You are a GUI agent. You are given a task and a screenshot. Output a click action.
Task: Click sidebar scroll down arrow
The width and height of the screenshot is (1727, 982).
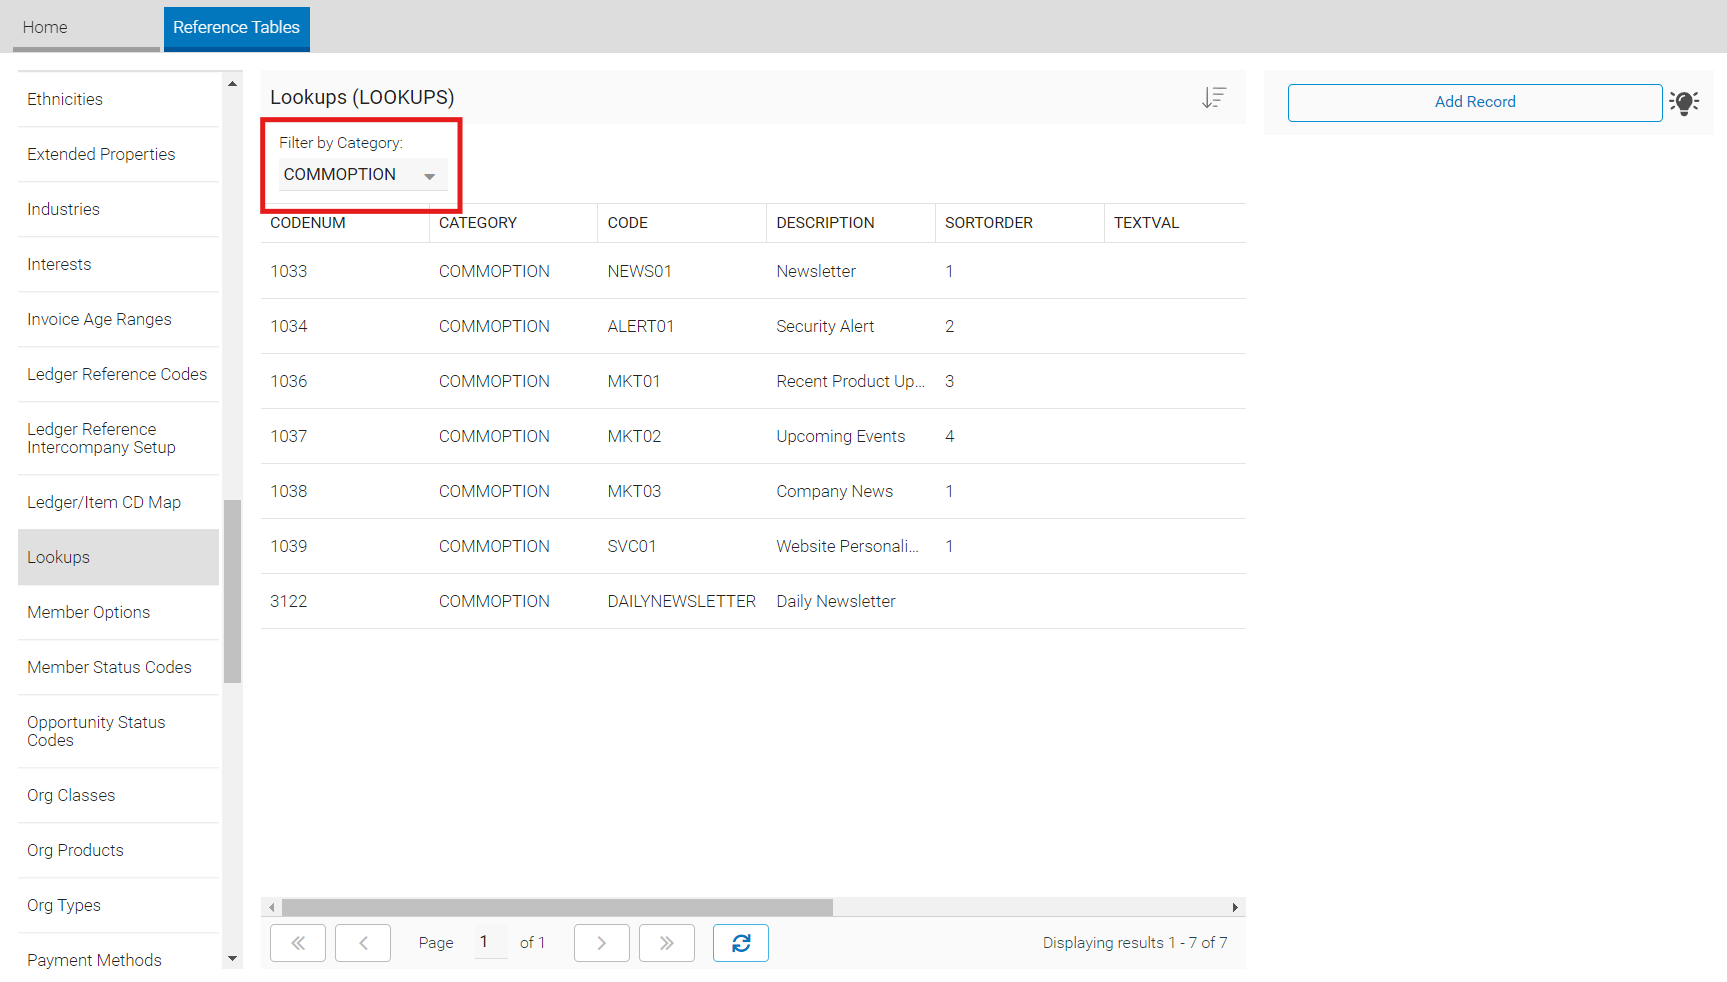click(233, 959)
